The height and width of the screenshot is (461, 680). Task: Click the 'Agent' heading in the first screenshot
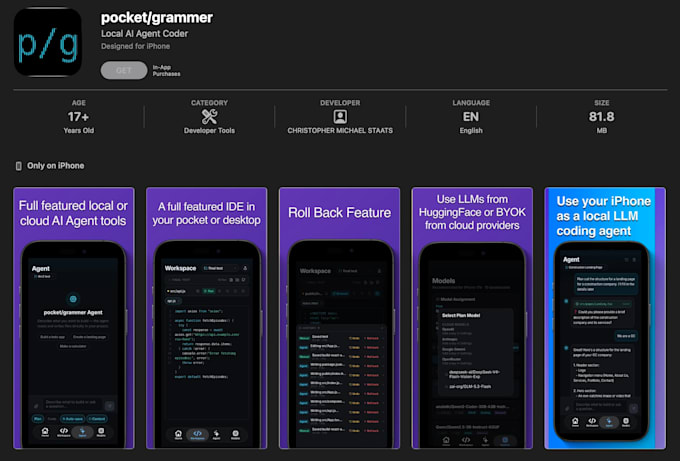[41, 268]
